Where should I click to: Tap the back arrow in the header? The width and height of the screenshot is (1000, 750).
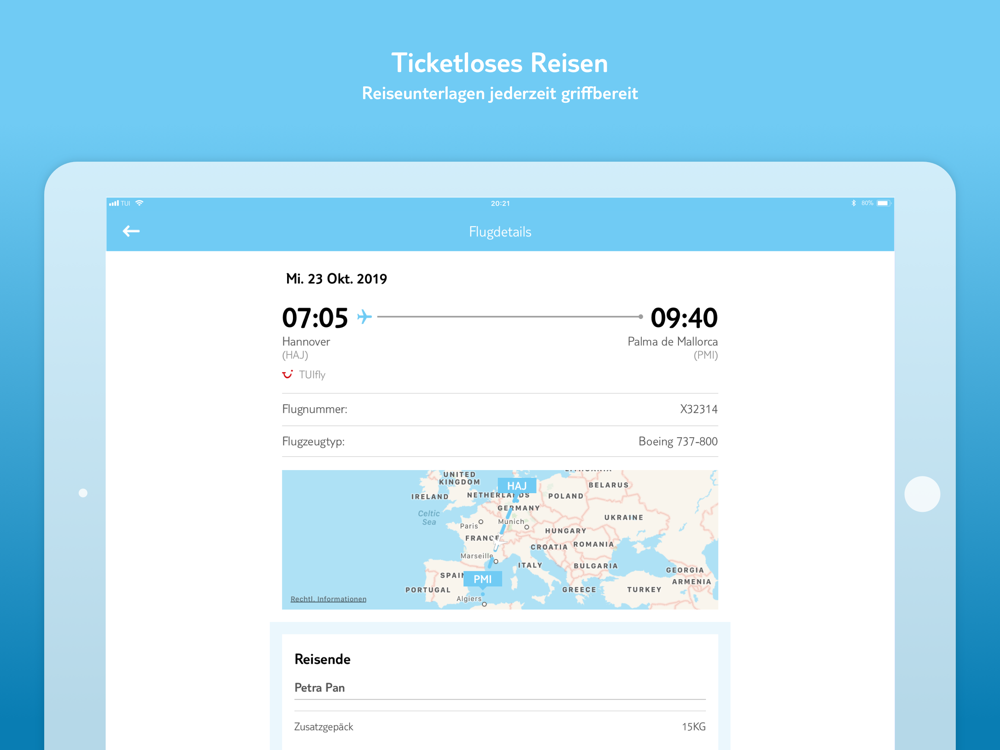131,231
